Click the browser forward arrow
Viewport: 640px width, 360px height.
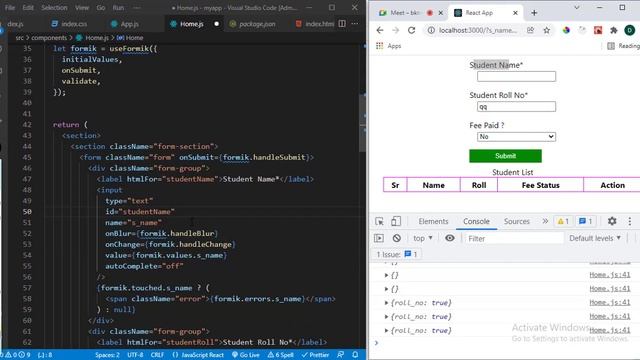point(395,30)
